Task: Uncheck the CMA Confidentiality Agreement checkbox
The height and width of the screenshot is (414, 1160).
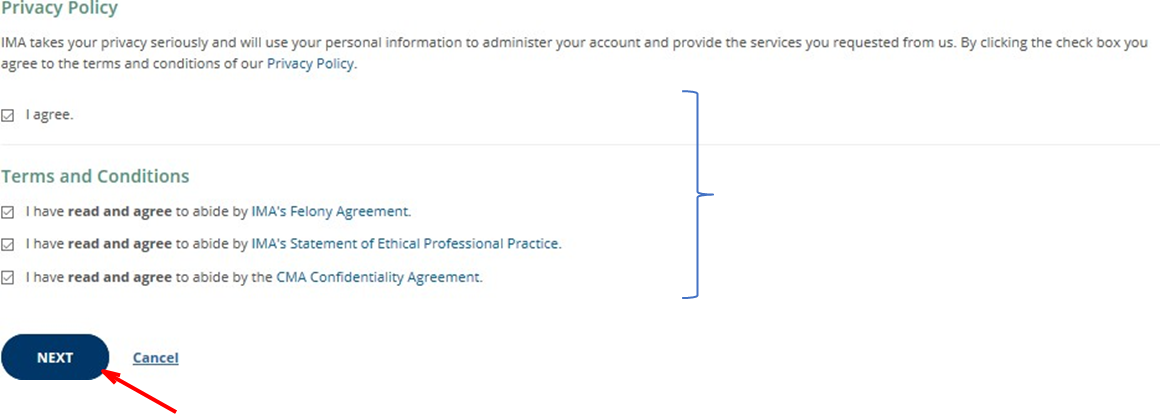Action: pyautogui.click(x=8, y=278)
